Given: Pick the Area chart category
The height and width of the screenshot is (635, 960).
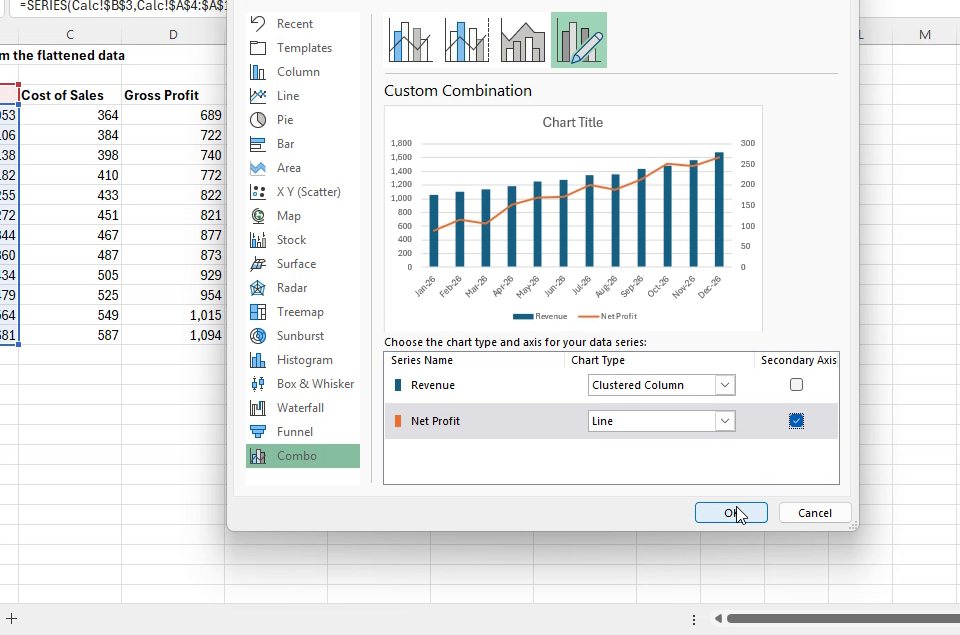Looking at the screenshot, I should pos(302,168).
